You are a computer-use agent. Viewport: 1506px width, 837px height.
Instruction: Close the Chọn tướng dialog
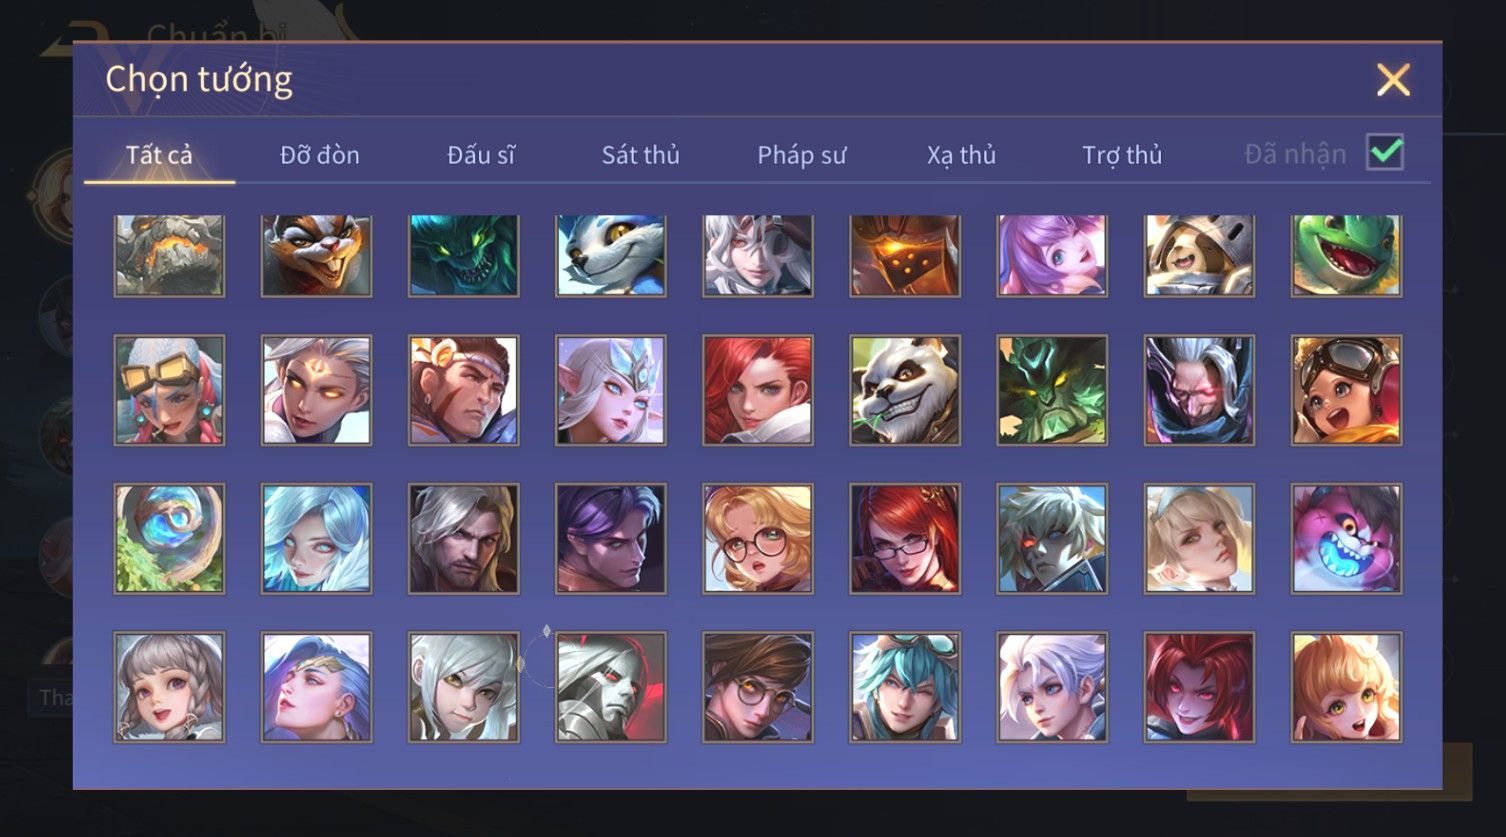[x=1393, y=79]
